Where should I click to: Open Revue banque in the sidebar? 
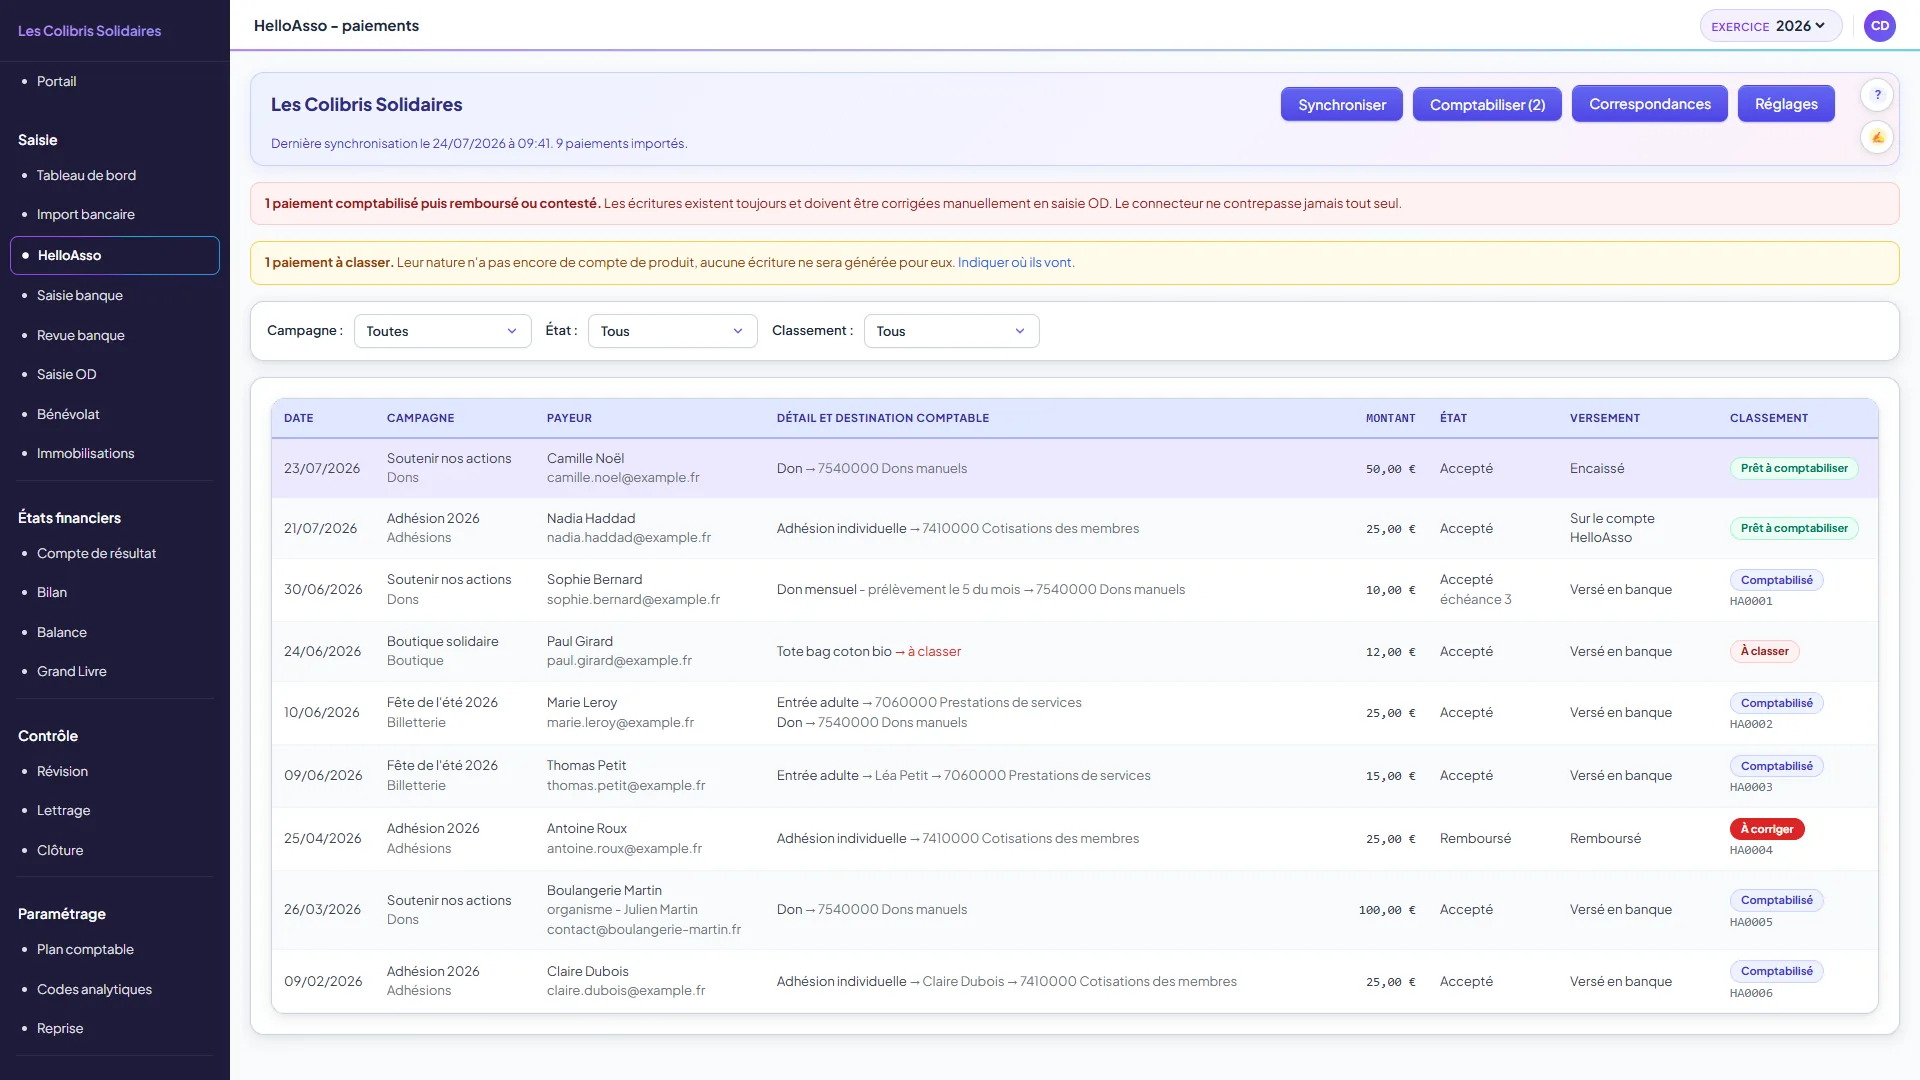pos(80,335)
